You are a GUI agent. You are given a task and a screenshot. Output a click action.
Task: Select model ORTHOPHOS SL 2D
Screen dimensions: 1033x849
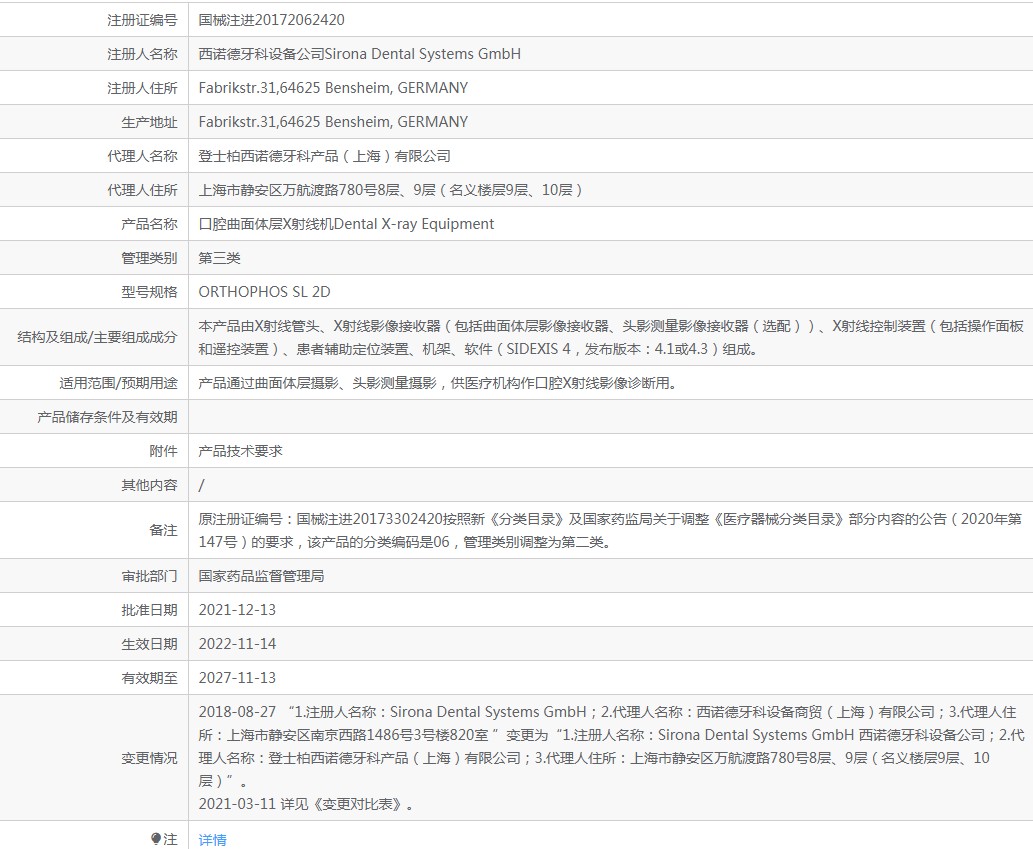pyautogui.click(x=264, y=292)
